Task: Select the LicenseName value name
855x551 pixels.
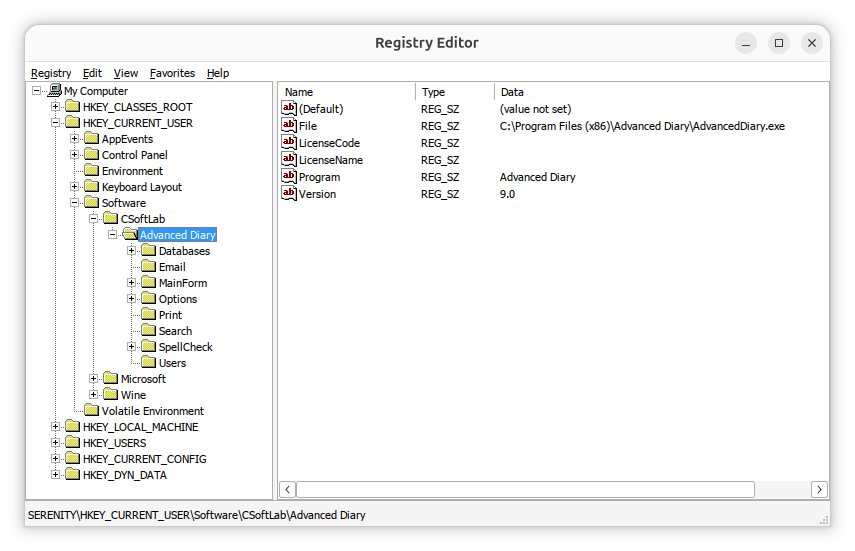Action: (x=330, y=160)
